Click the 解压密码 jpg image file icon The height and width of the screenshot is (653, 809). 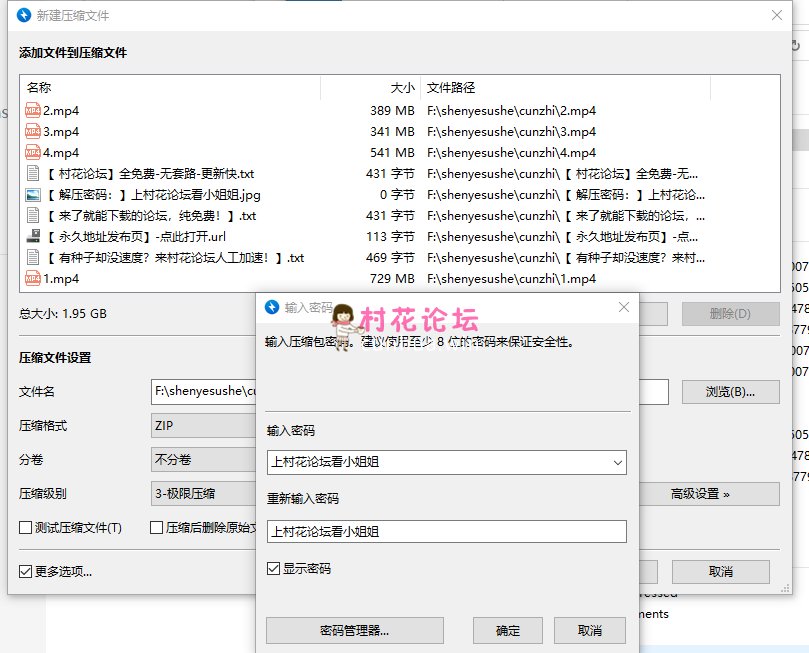[33, 195]
